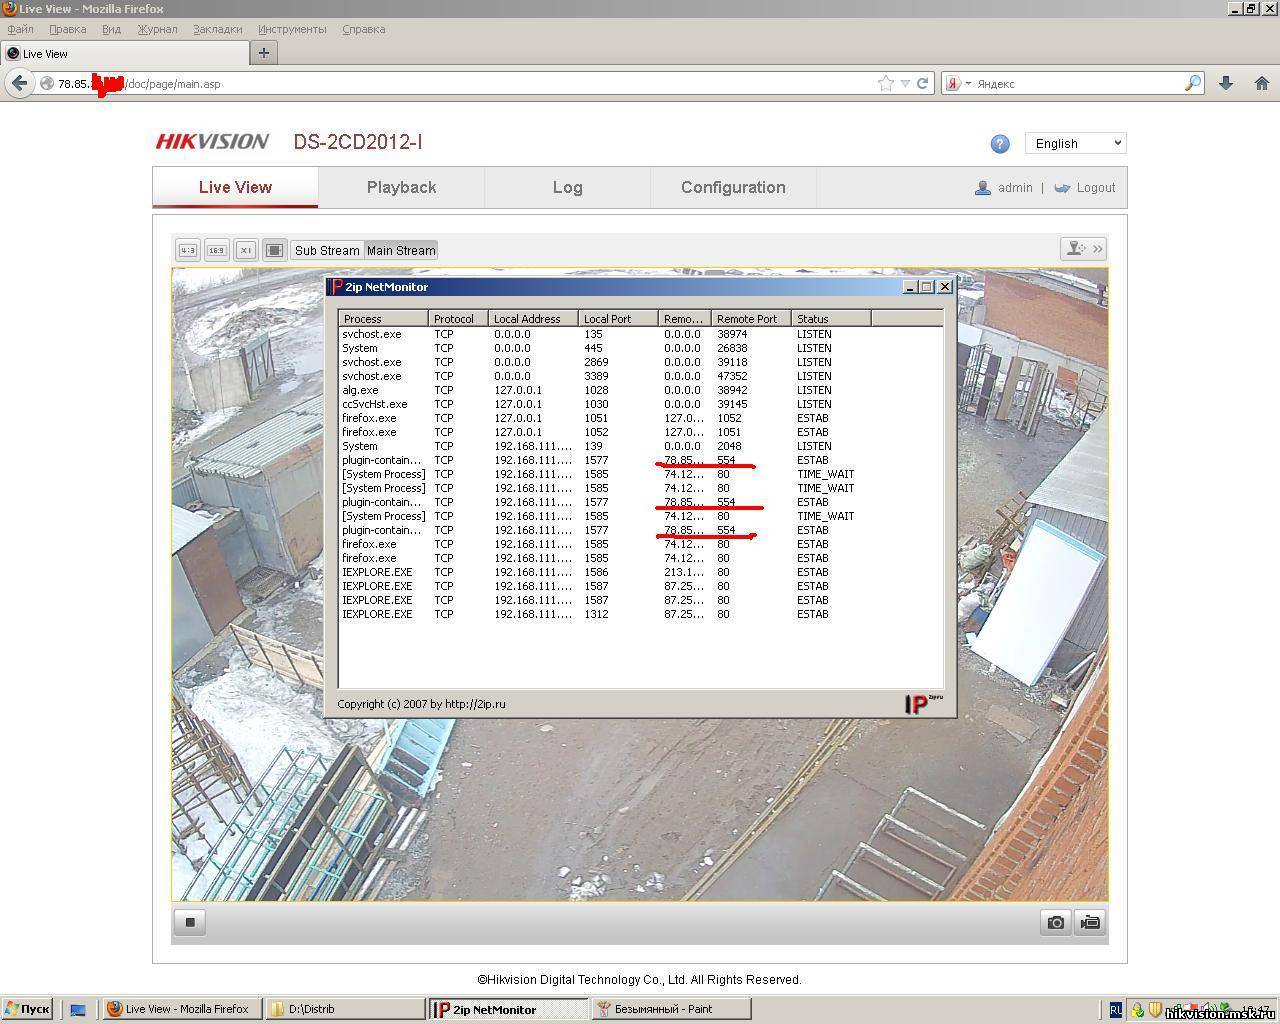Open the English language dropdown
The height and width of the screenshot is (1024, 1280).
point(1075,143)
